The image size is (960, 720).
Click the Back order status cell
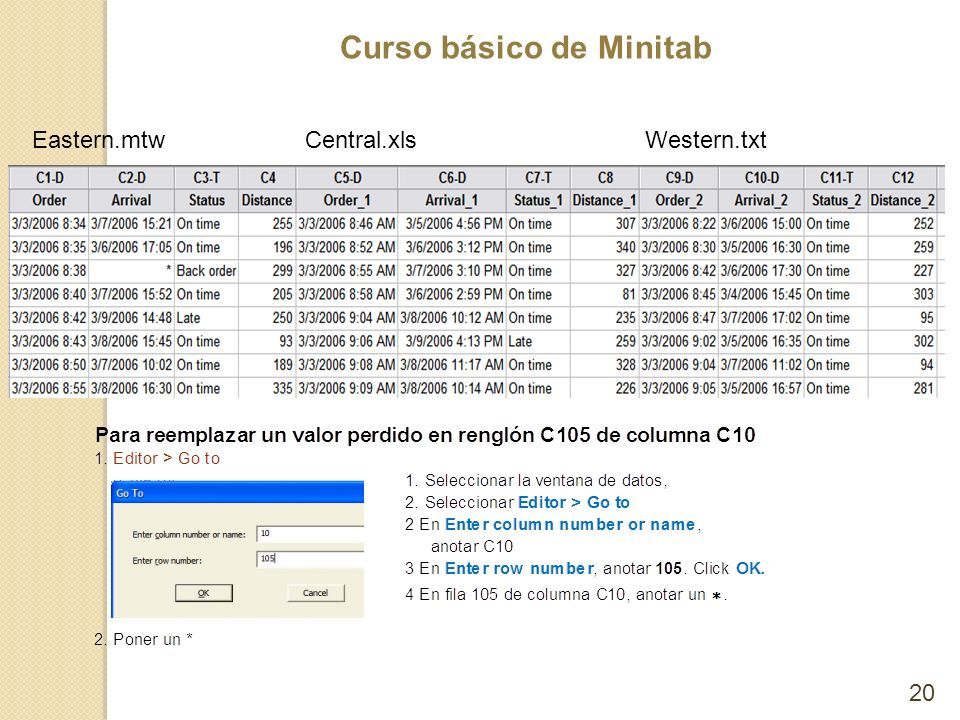pos(206,271)
